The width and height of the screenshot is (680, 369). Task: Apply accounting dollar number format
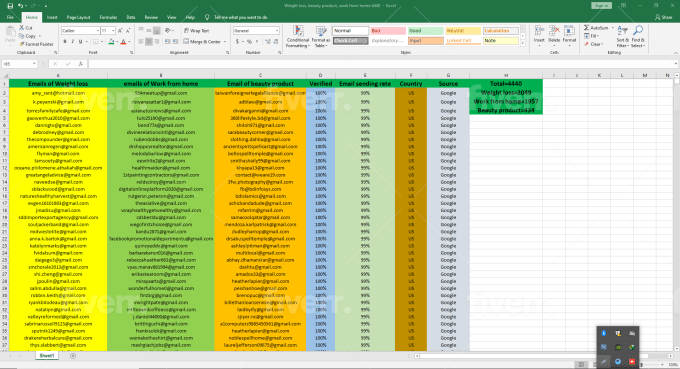coord(237,42)
